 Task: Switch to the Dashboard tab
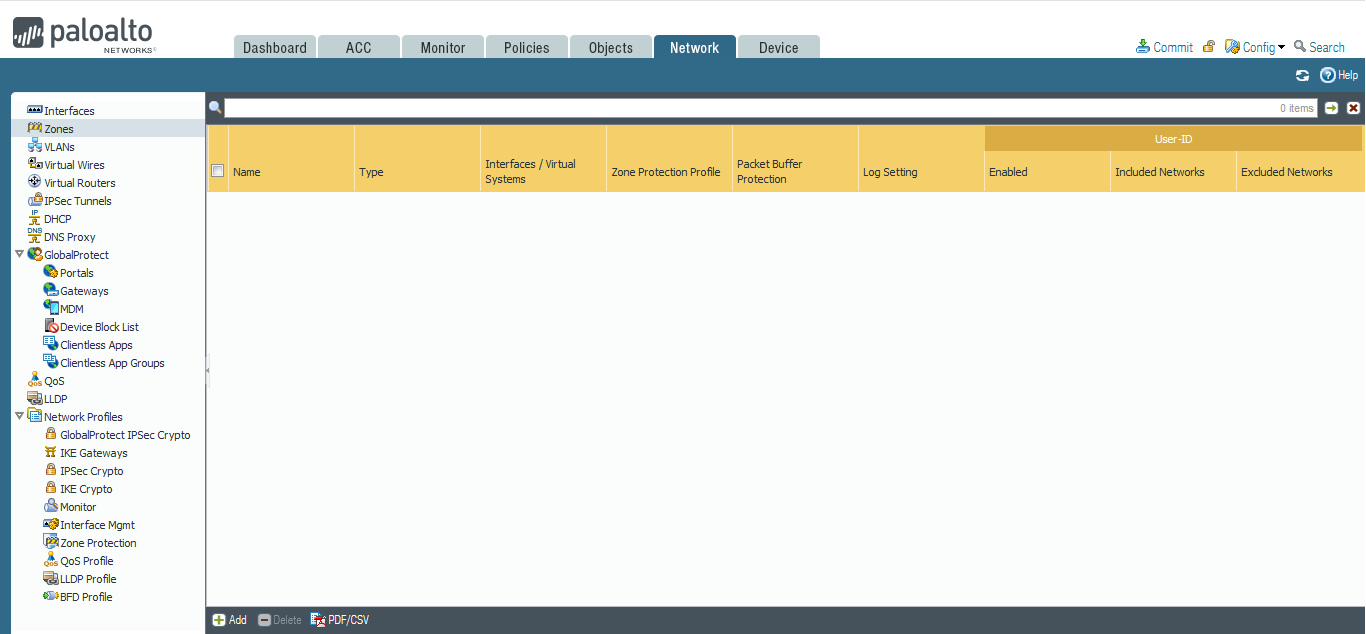(275, 47)
